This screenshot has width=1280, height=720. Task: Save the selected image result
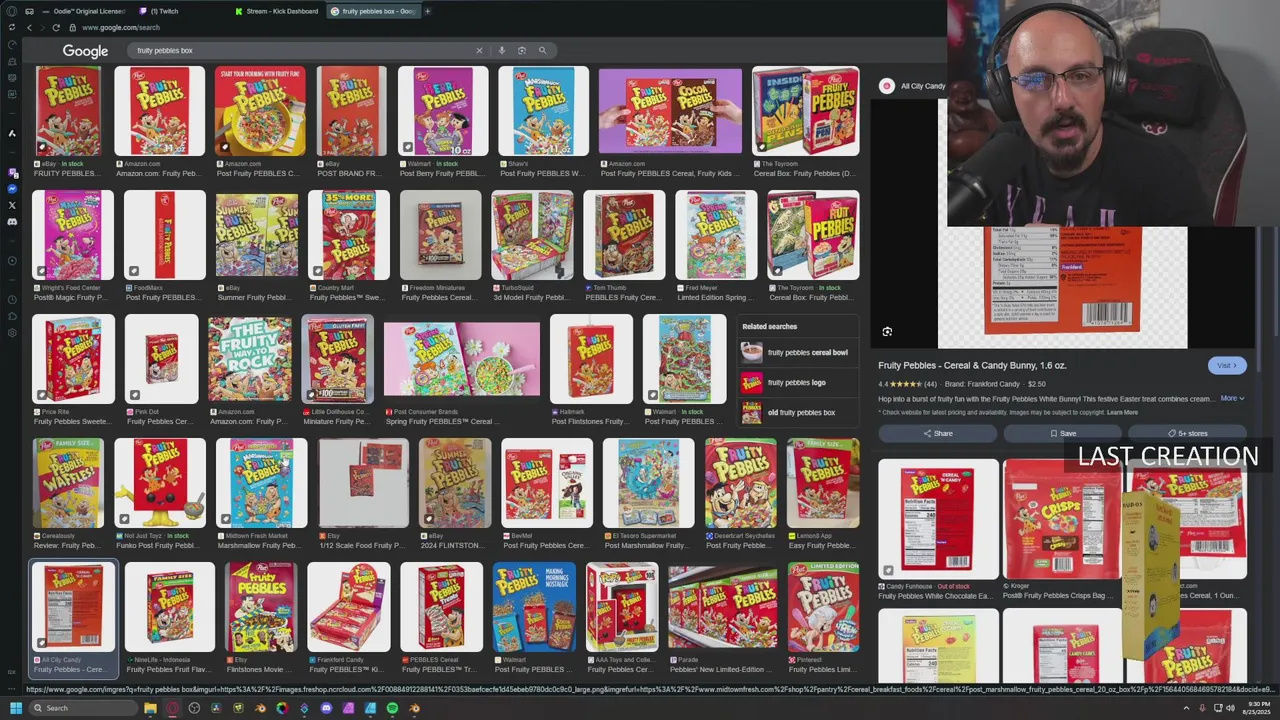click(1062, 433)
